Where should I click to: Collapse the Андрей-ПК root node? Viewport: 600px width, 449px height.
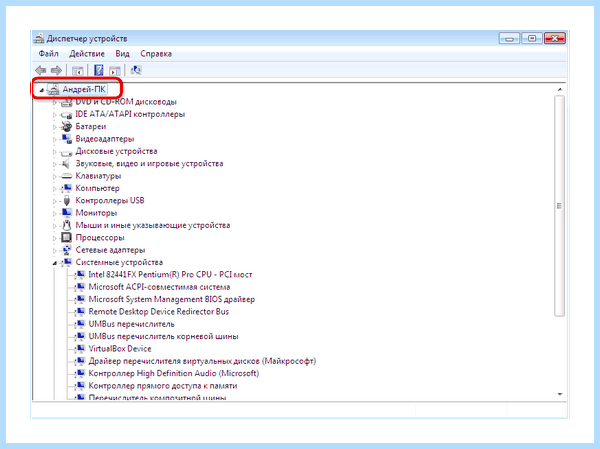point(41,90)
